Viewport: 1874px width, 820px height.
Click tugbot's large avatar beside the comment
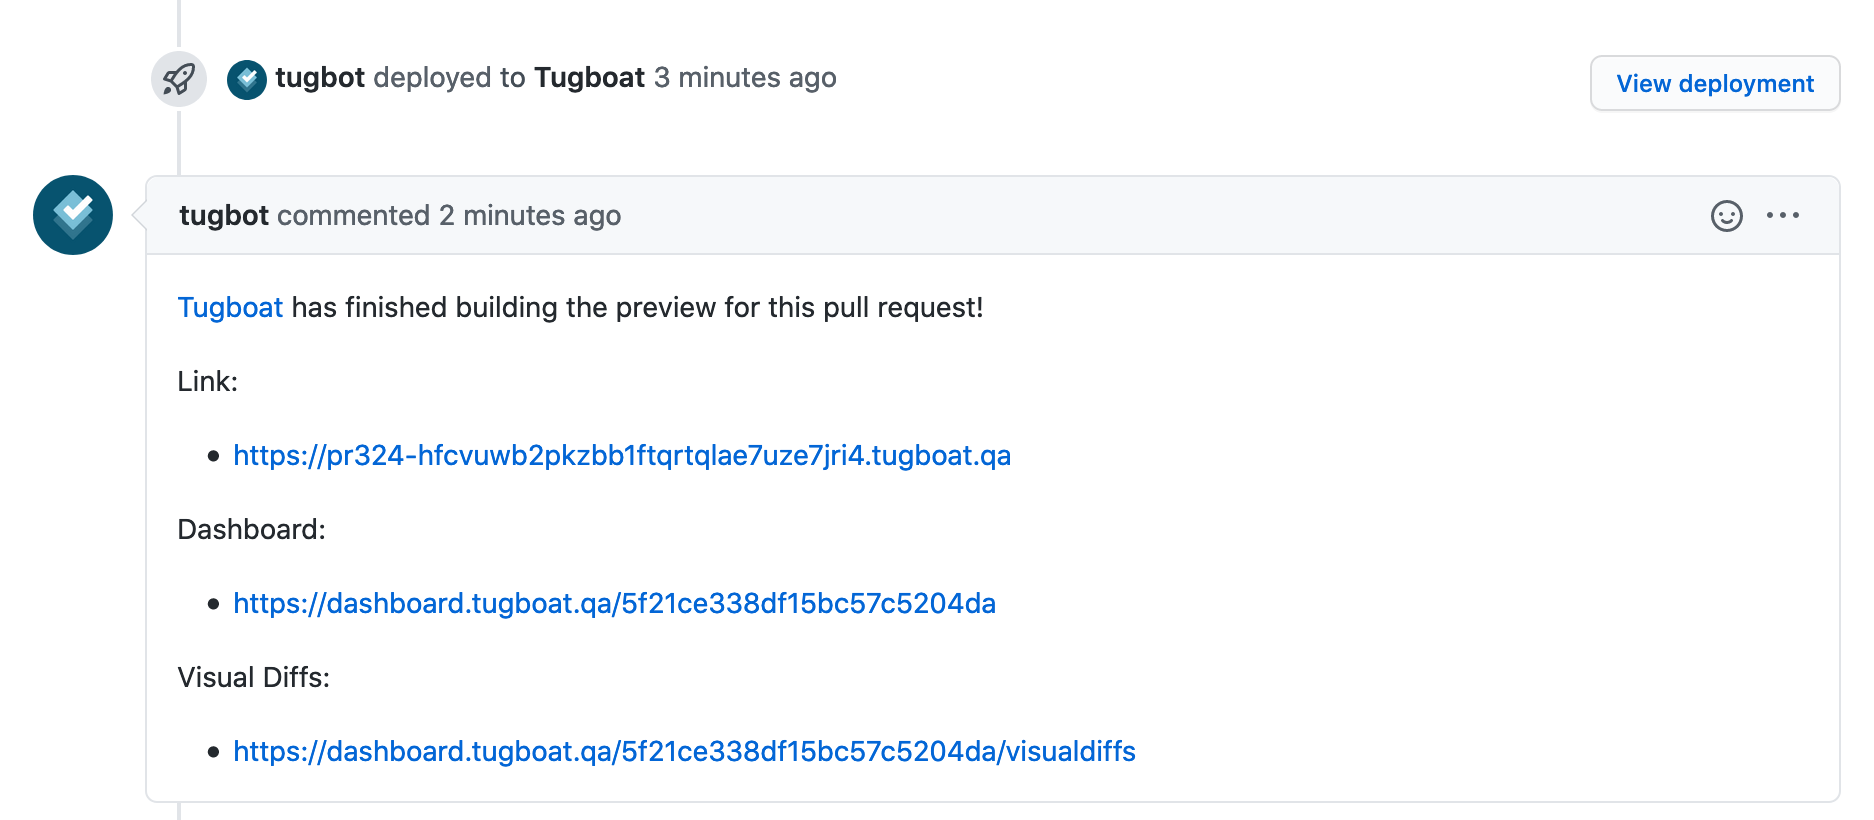[72, 214]
